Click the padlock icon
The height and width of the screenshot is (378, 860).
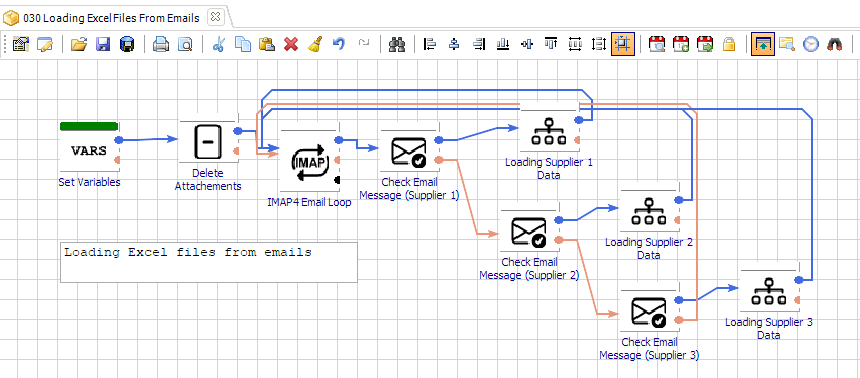pyautogui.click(x=729, y=44)
